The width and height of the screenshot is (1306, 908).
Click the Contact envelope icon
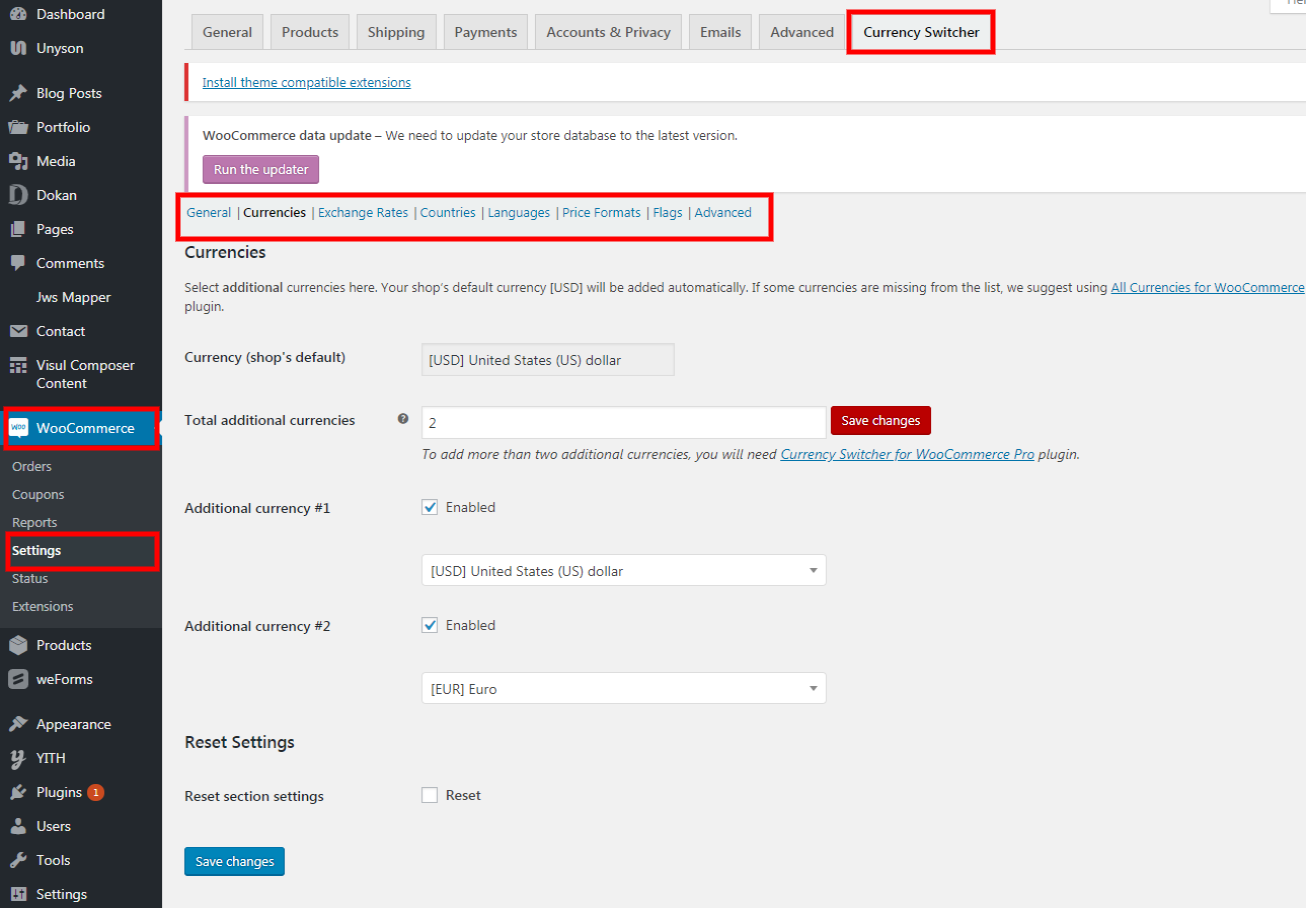pos(18,331)
